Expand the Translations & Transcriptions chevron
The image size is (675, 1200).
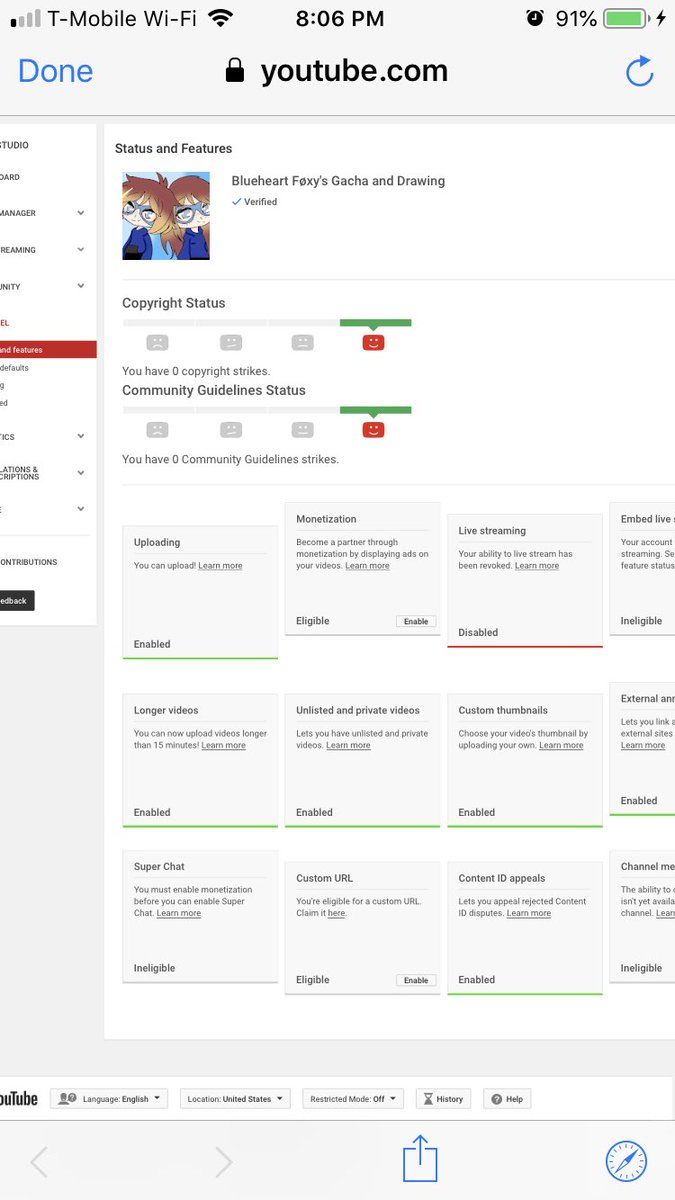click(81, 473)
